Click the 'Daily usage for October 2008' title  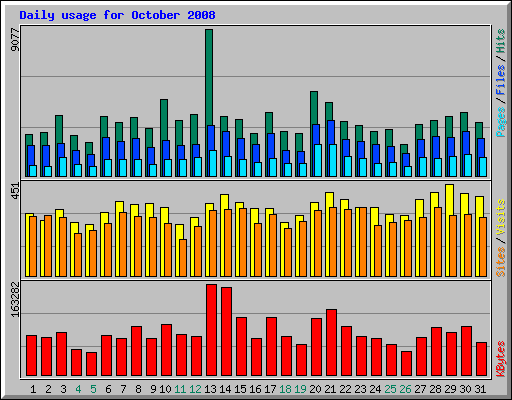pyautogui.click(x=117, y=15)
